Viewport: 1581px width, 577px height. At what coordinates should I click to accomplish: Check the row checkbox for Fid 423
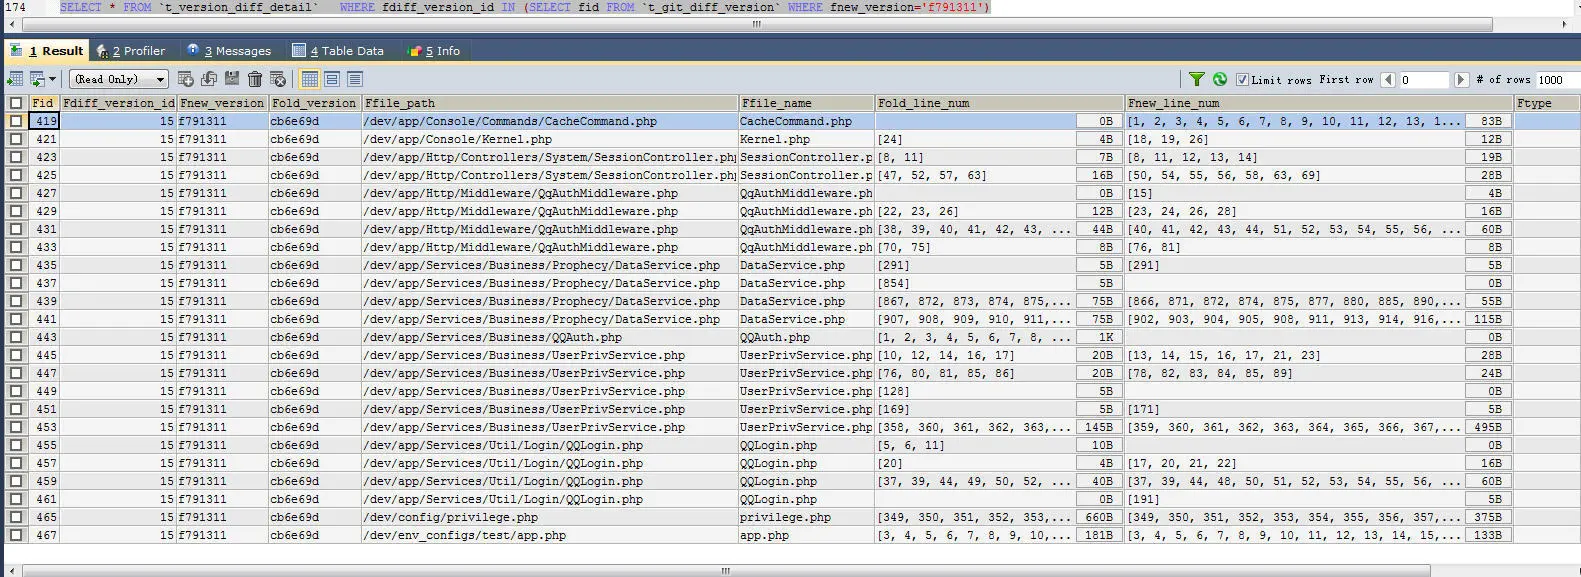[16, 157]
